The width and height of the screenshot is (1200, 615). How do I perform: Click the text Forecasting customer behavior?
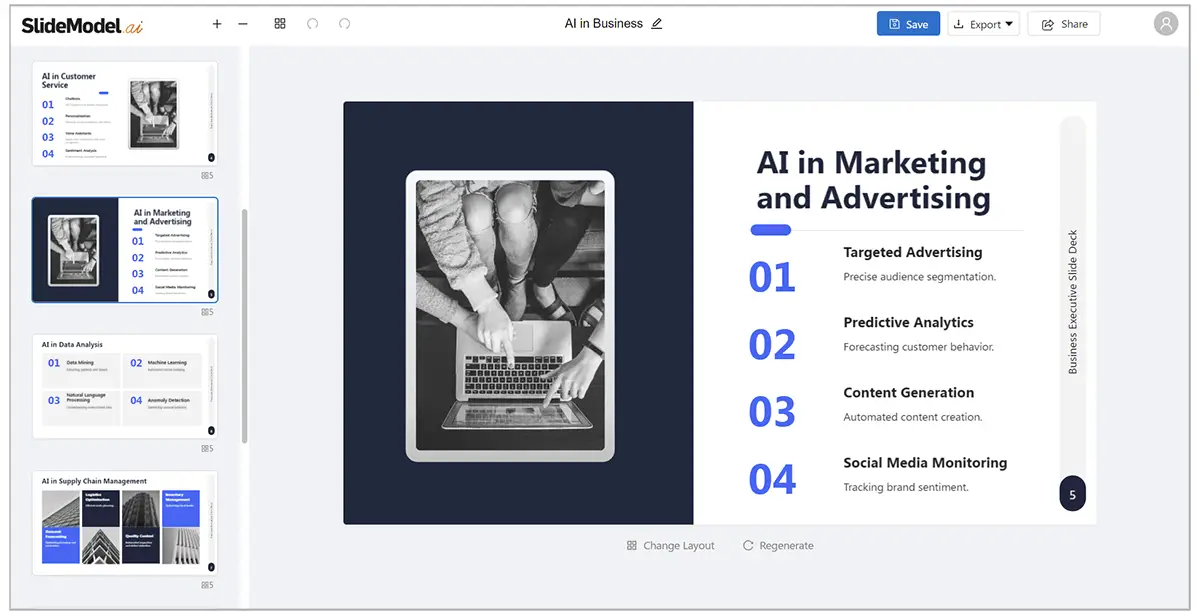[x=918, y=347]
